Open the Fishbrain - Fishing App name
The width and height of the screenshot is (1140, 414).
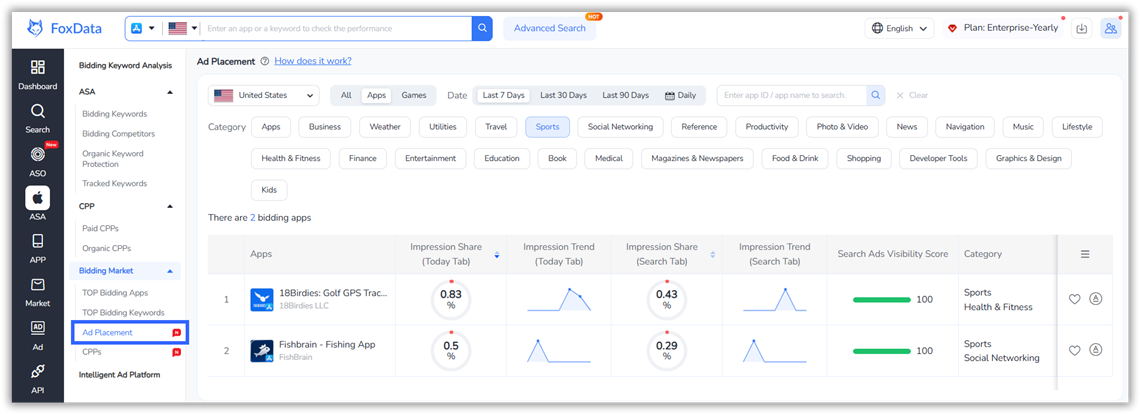(x=327, y=344)
